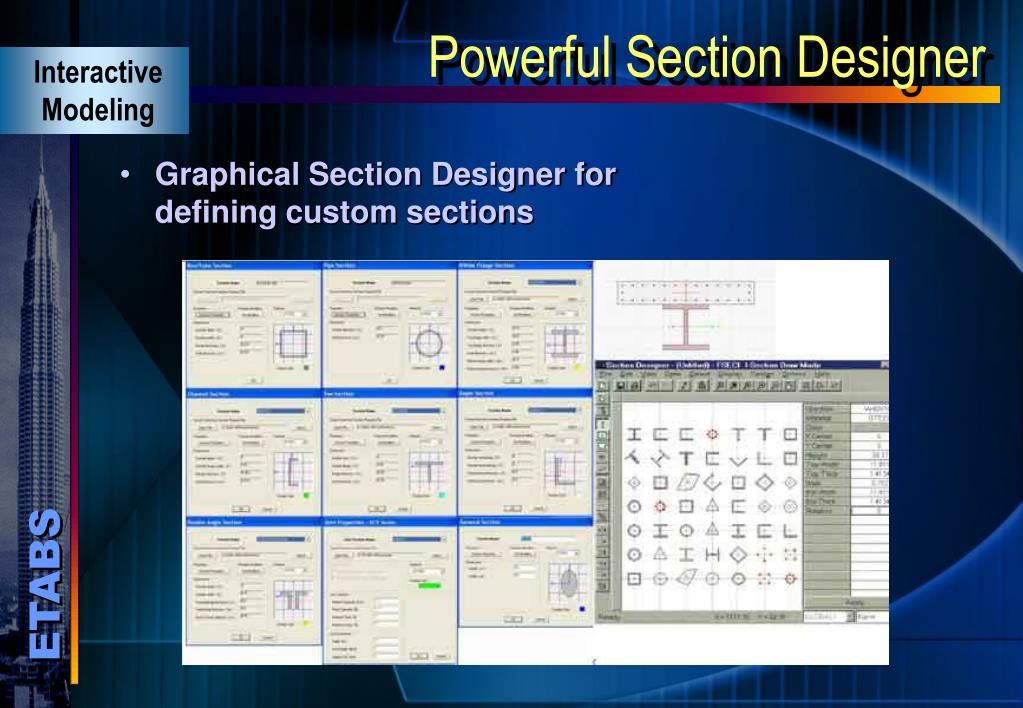Click OK in the Tee Section dialog

click(x=376, y=509)
